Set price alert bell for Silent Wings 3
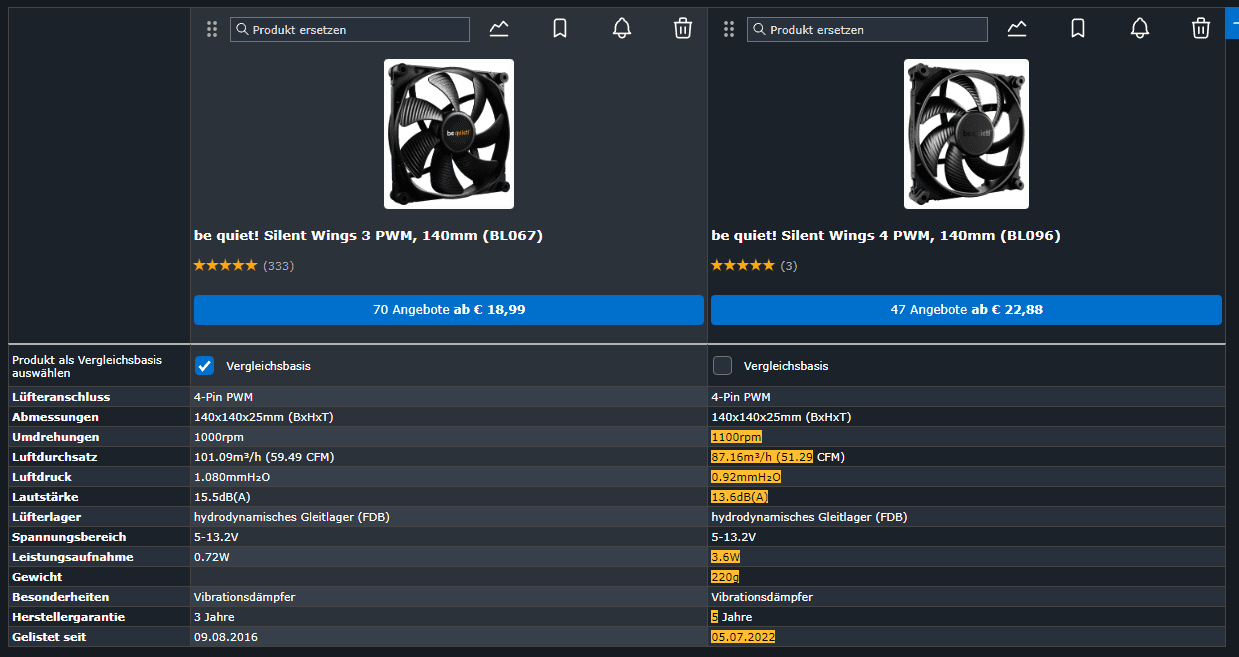1239x657 pixels. pos(622,29)
